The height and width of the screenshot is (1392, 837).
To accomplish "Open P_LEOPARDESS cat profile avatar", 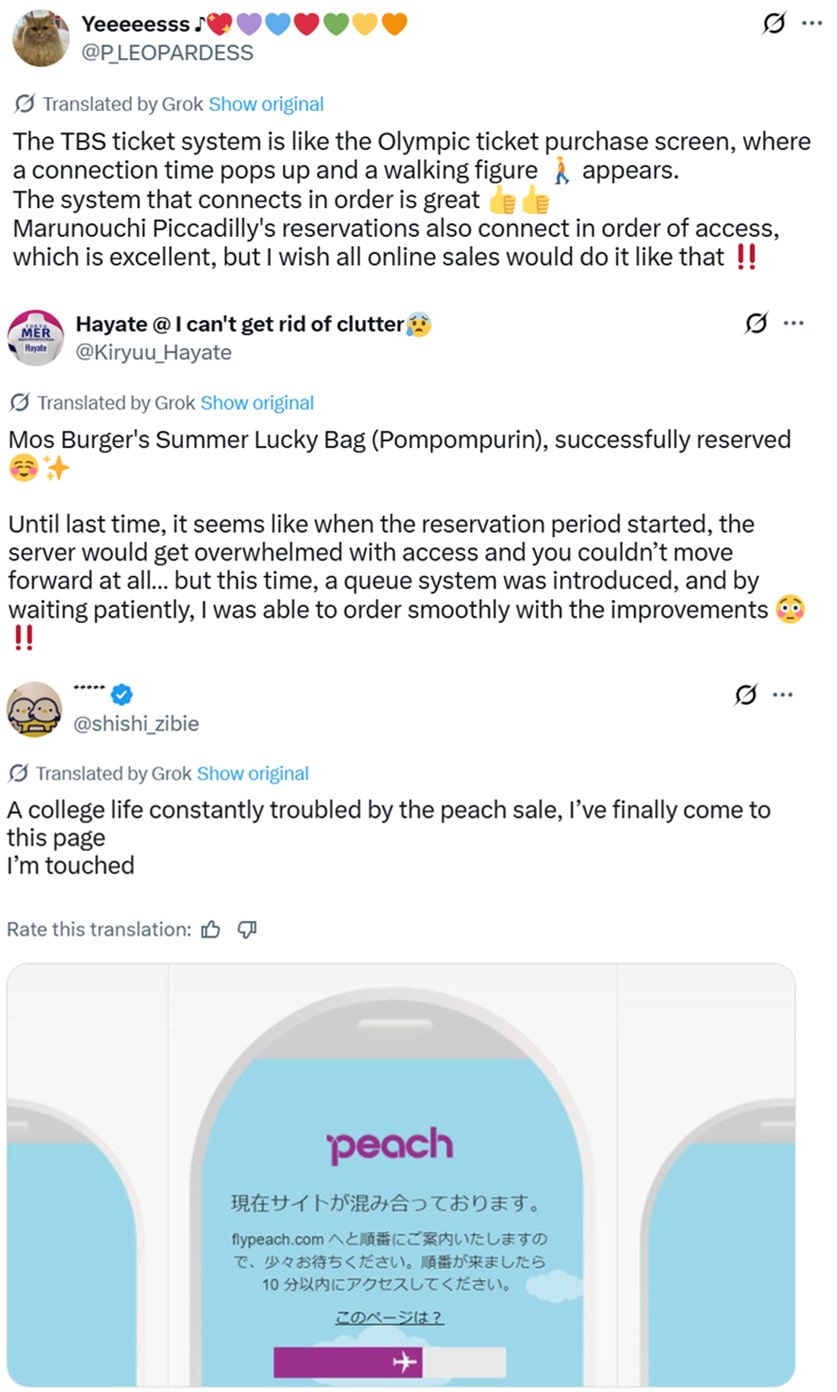I will pos(40,38).
